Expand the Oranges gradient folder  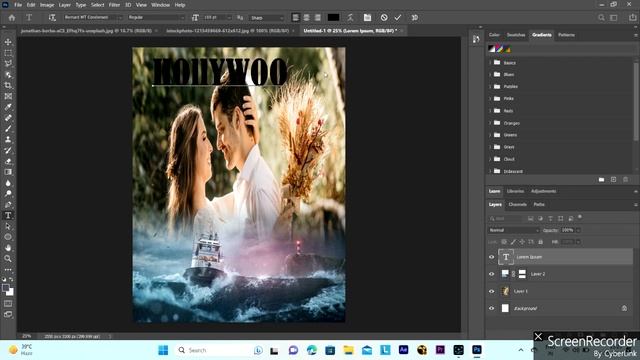click(490, 123)
